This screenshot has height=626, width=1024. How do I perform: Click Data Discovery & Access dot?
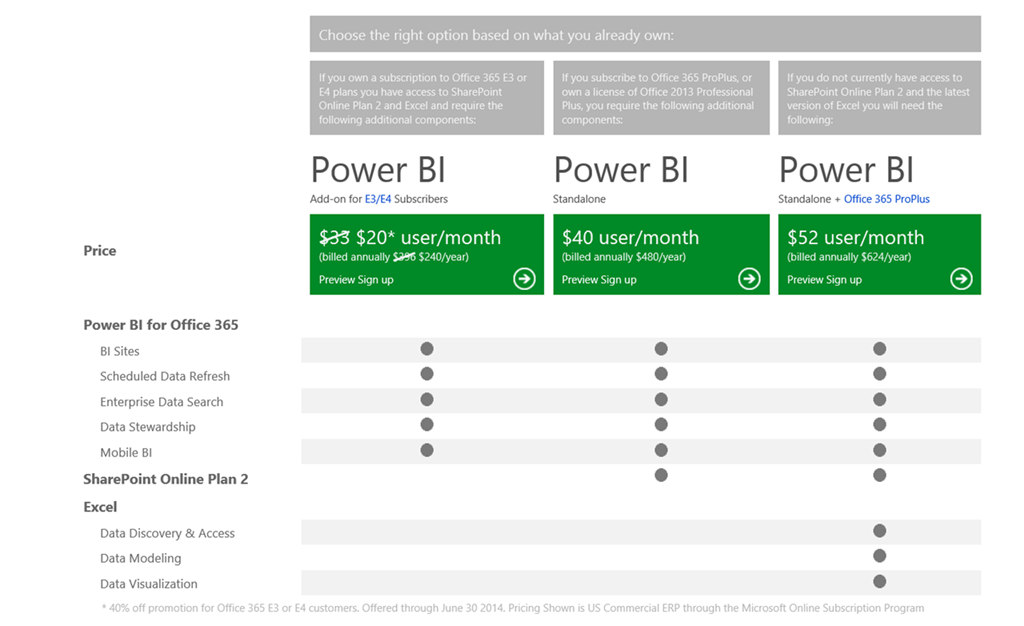(880, 531)
